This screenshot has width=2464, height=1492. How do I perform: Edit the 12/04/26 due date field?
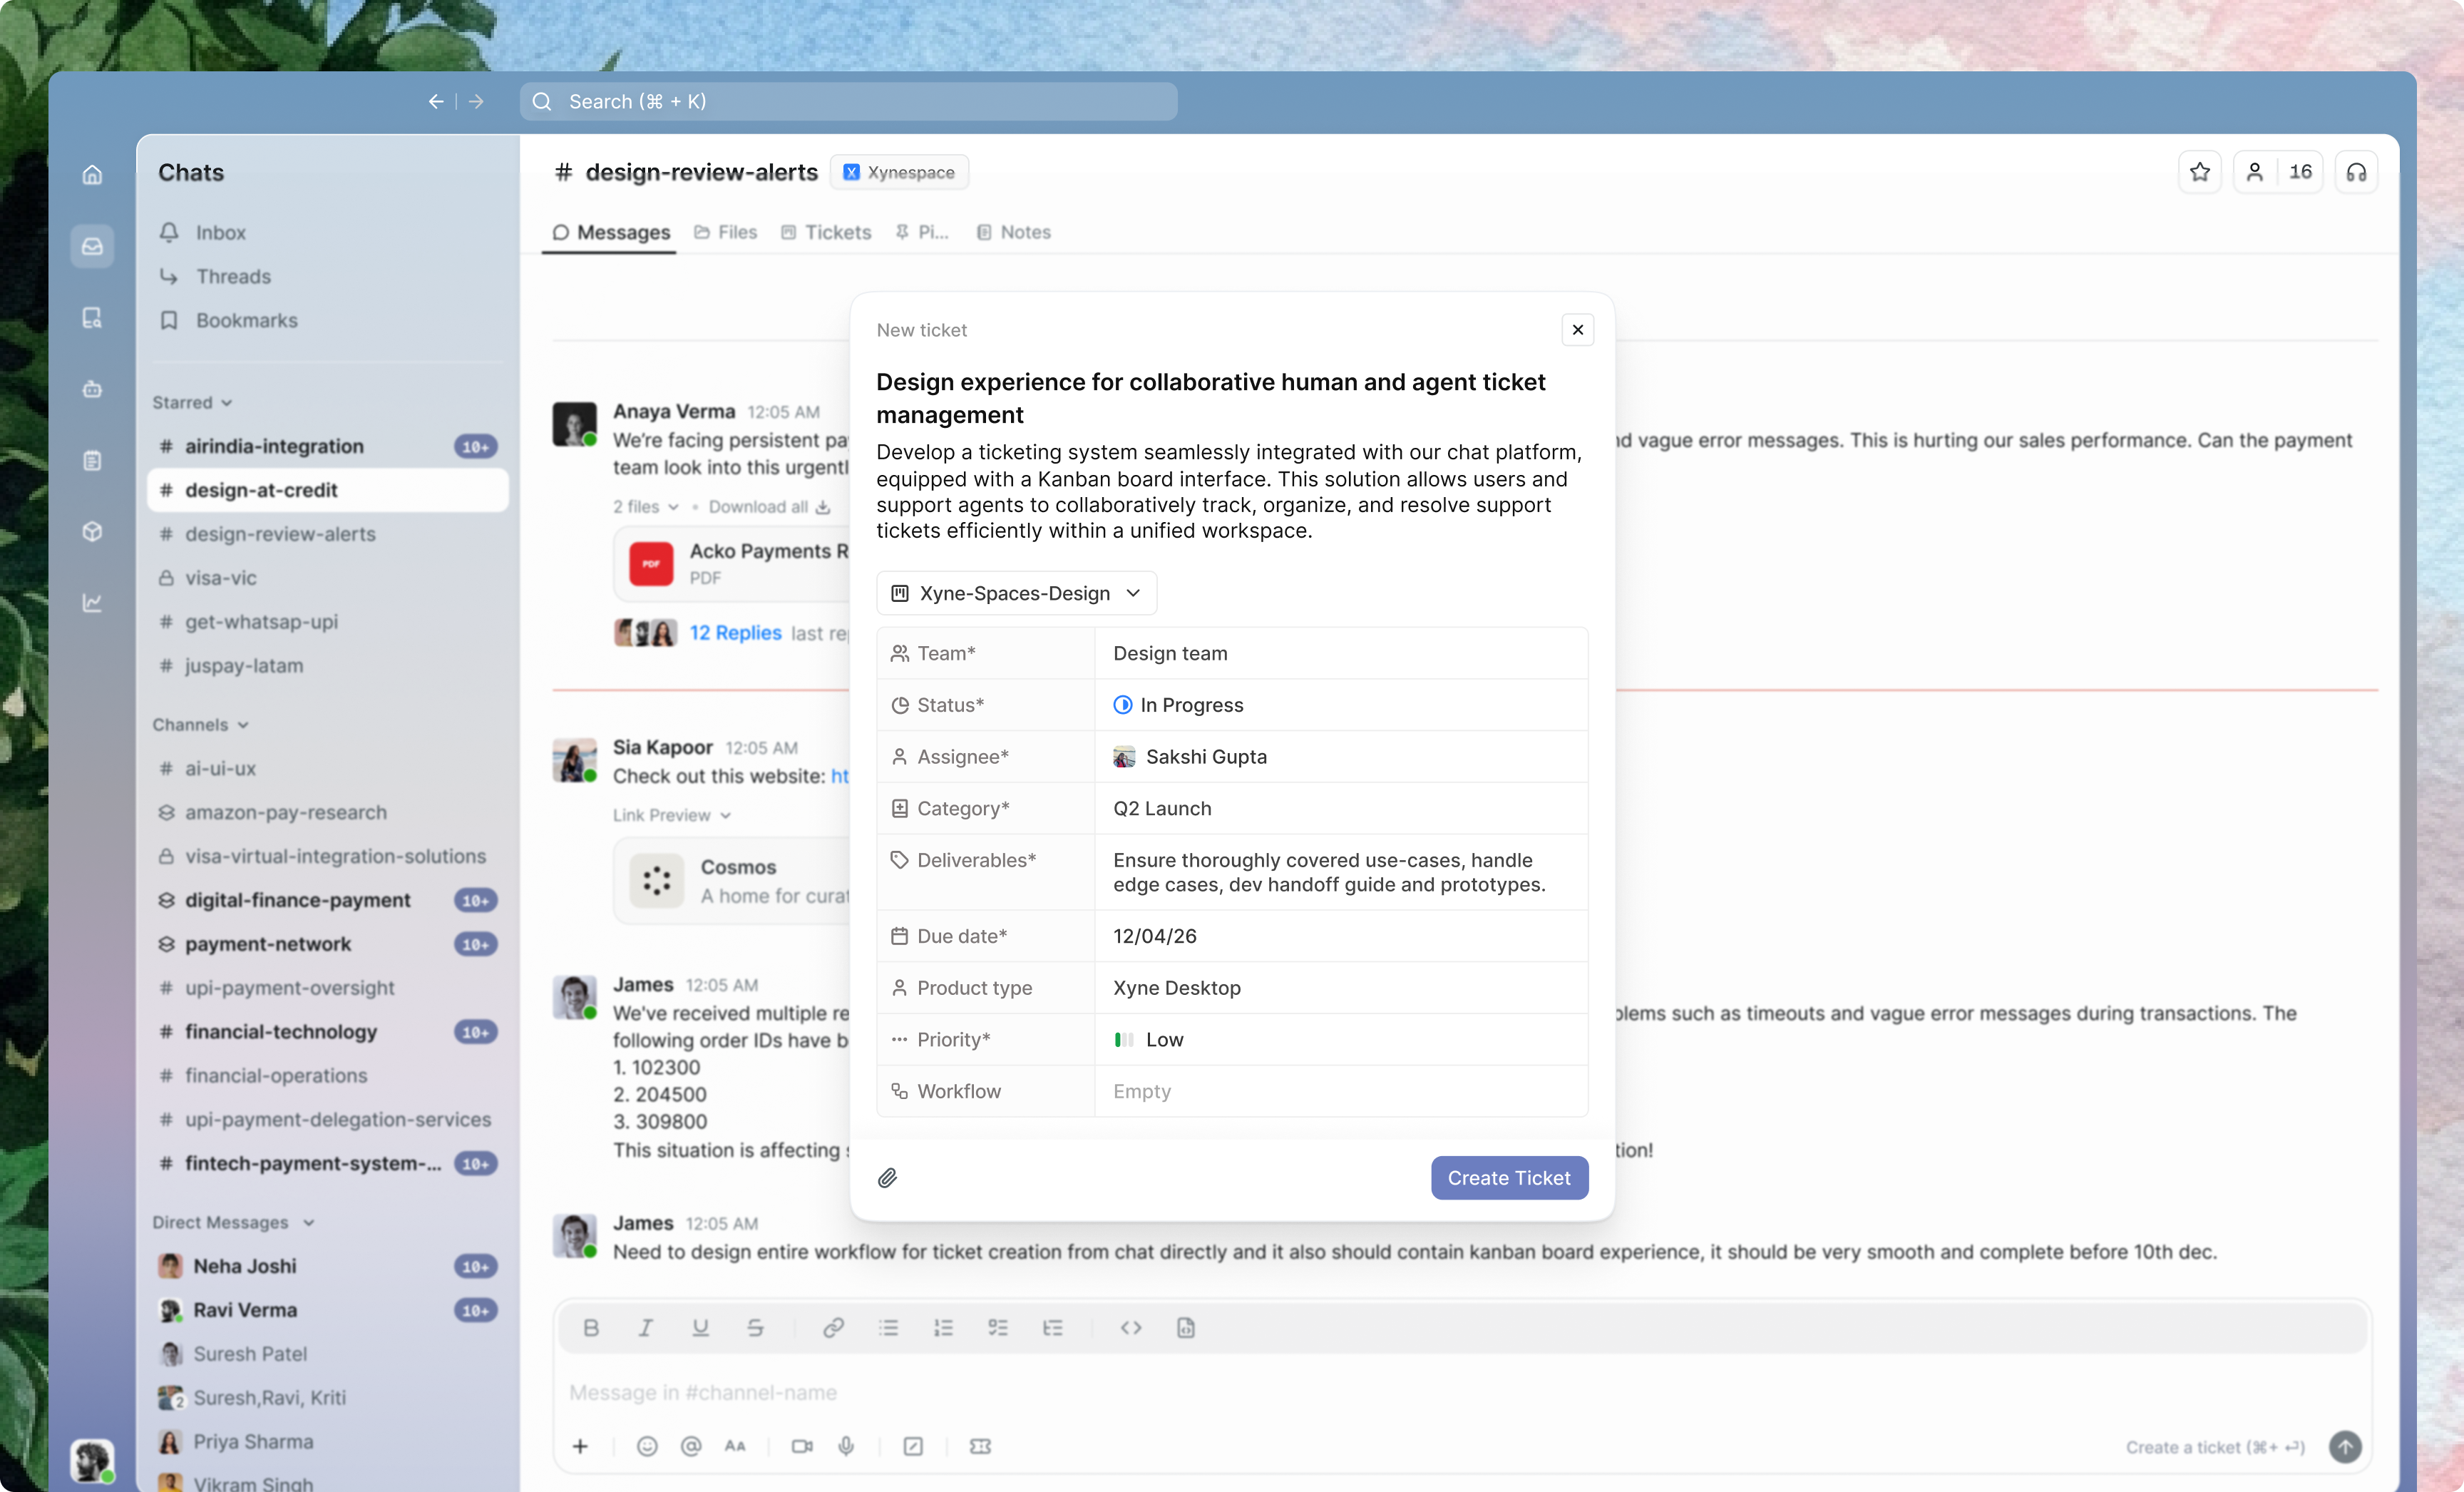(x=1340, y=936)
